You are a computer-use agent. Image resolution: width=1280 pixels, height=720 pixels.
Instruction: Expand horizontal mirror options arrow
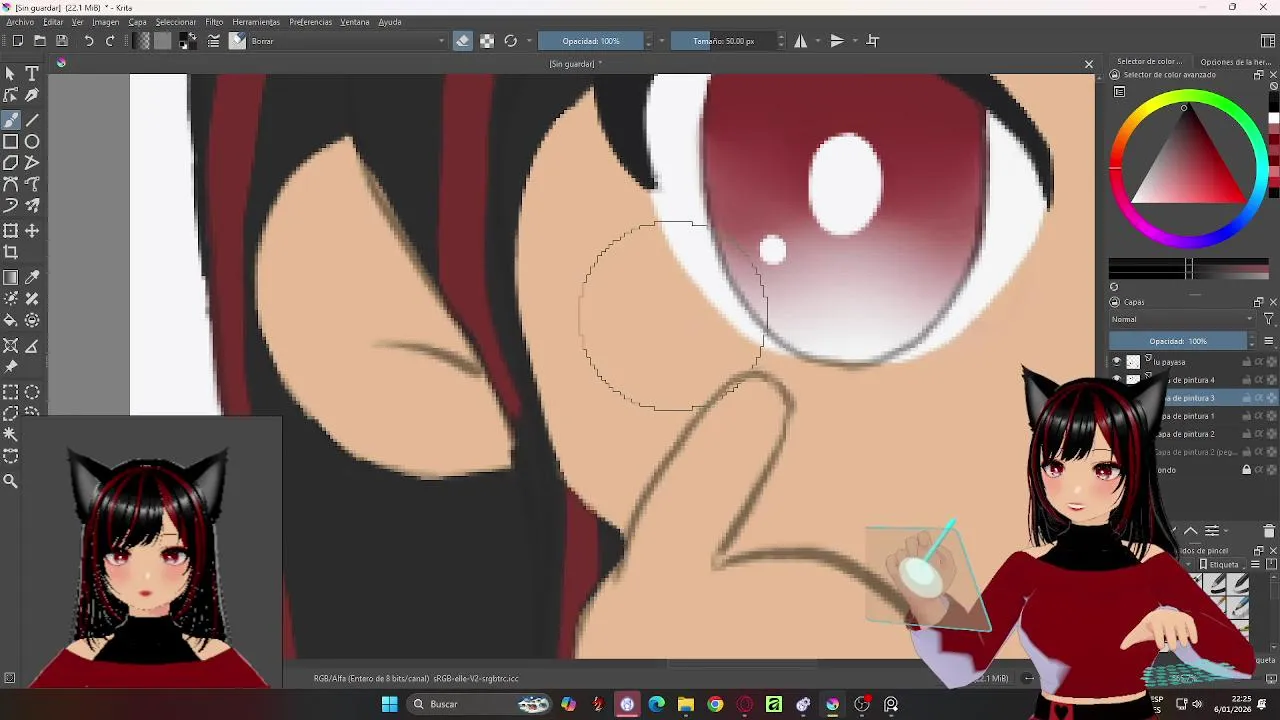point(818,41)
